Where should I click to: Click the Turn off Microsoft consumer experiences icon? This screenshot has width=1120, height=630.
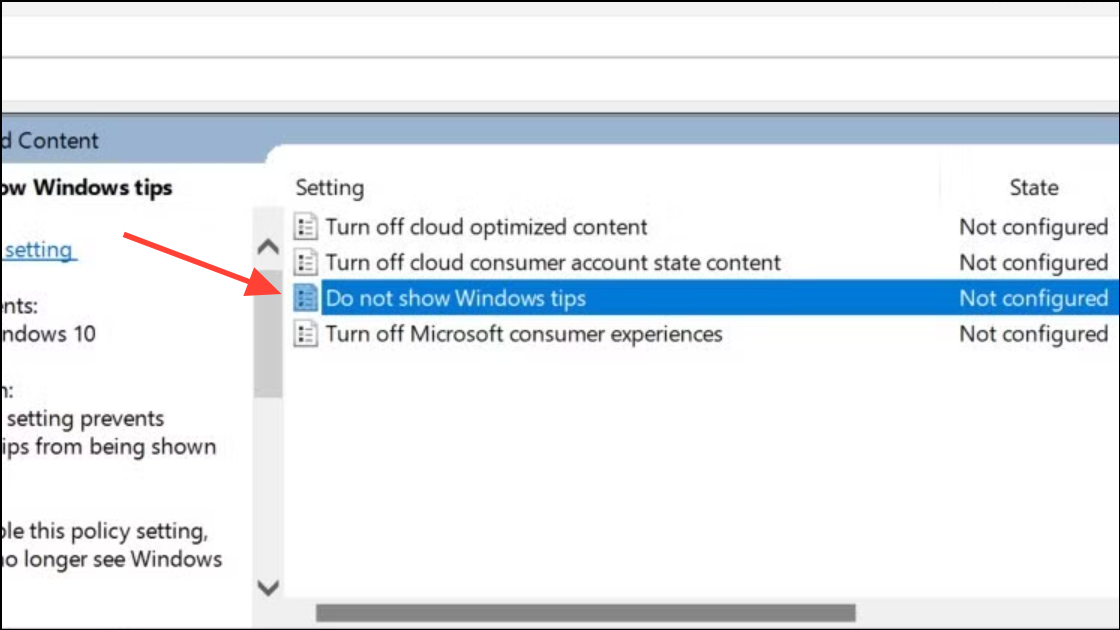(305, 334)
